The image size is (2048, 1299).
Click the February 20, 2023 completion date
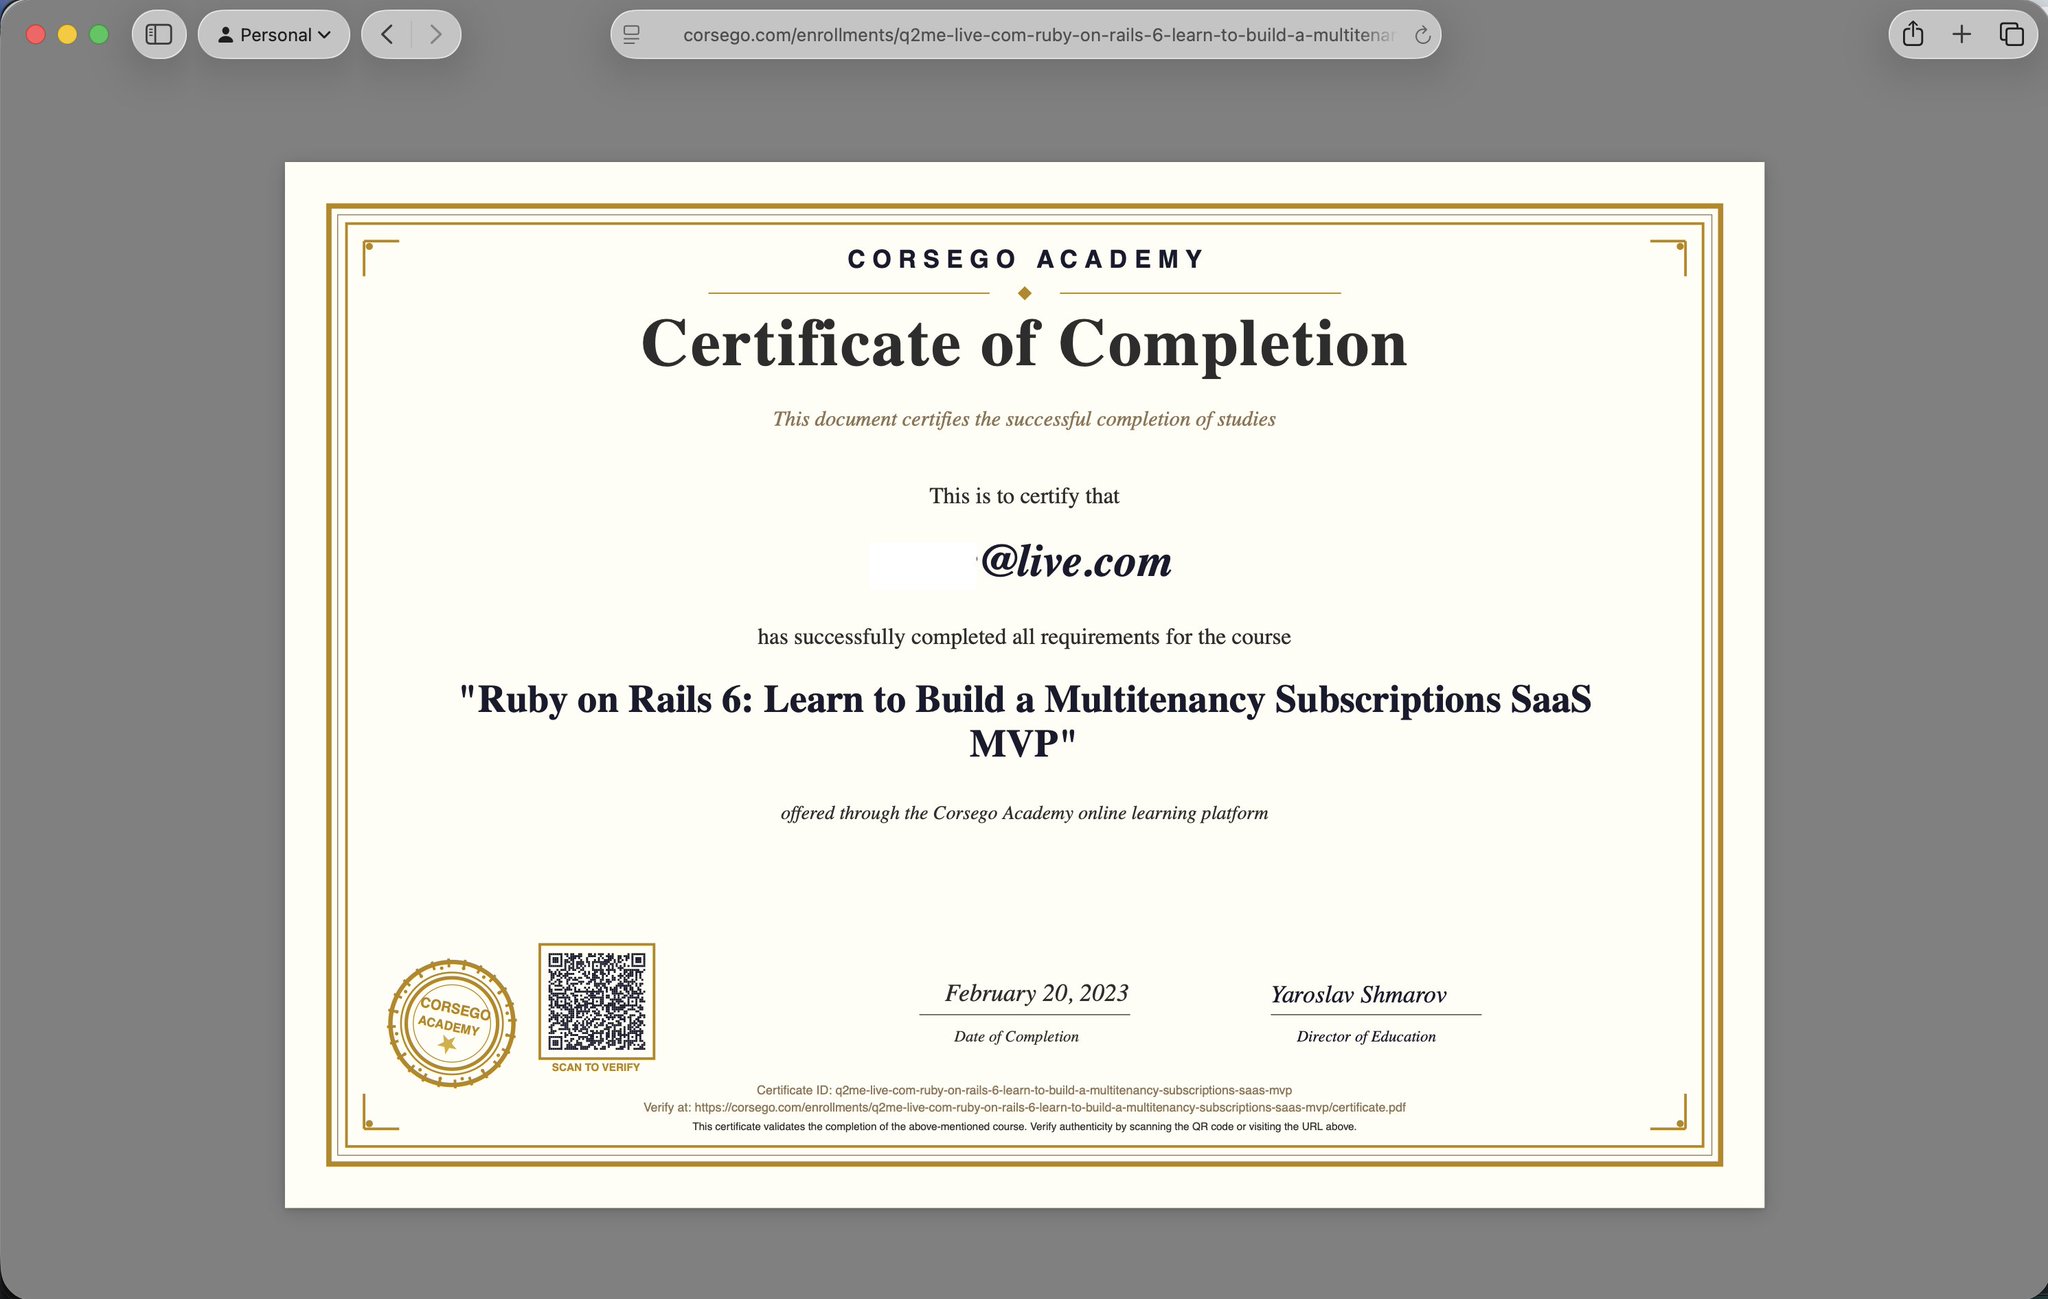(x=1036, y=993)
